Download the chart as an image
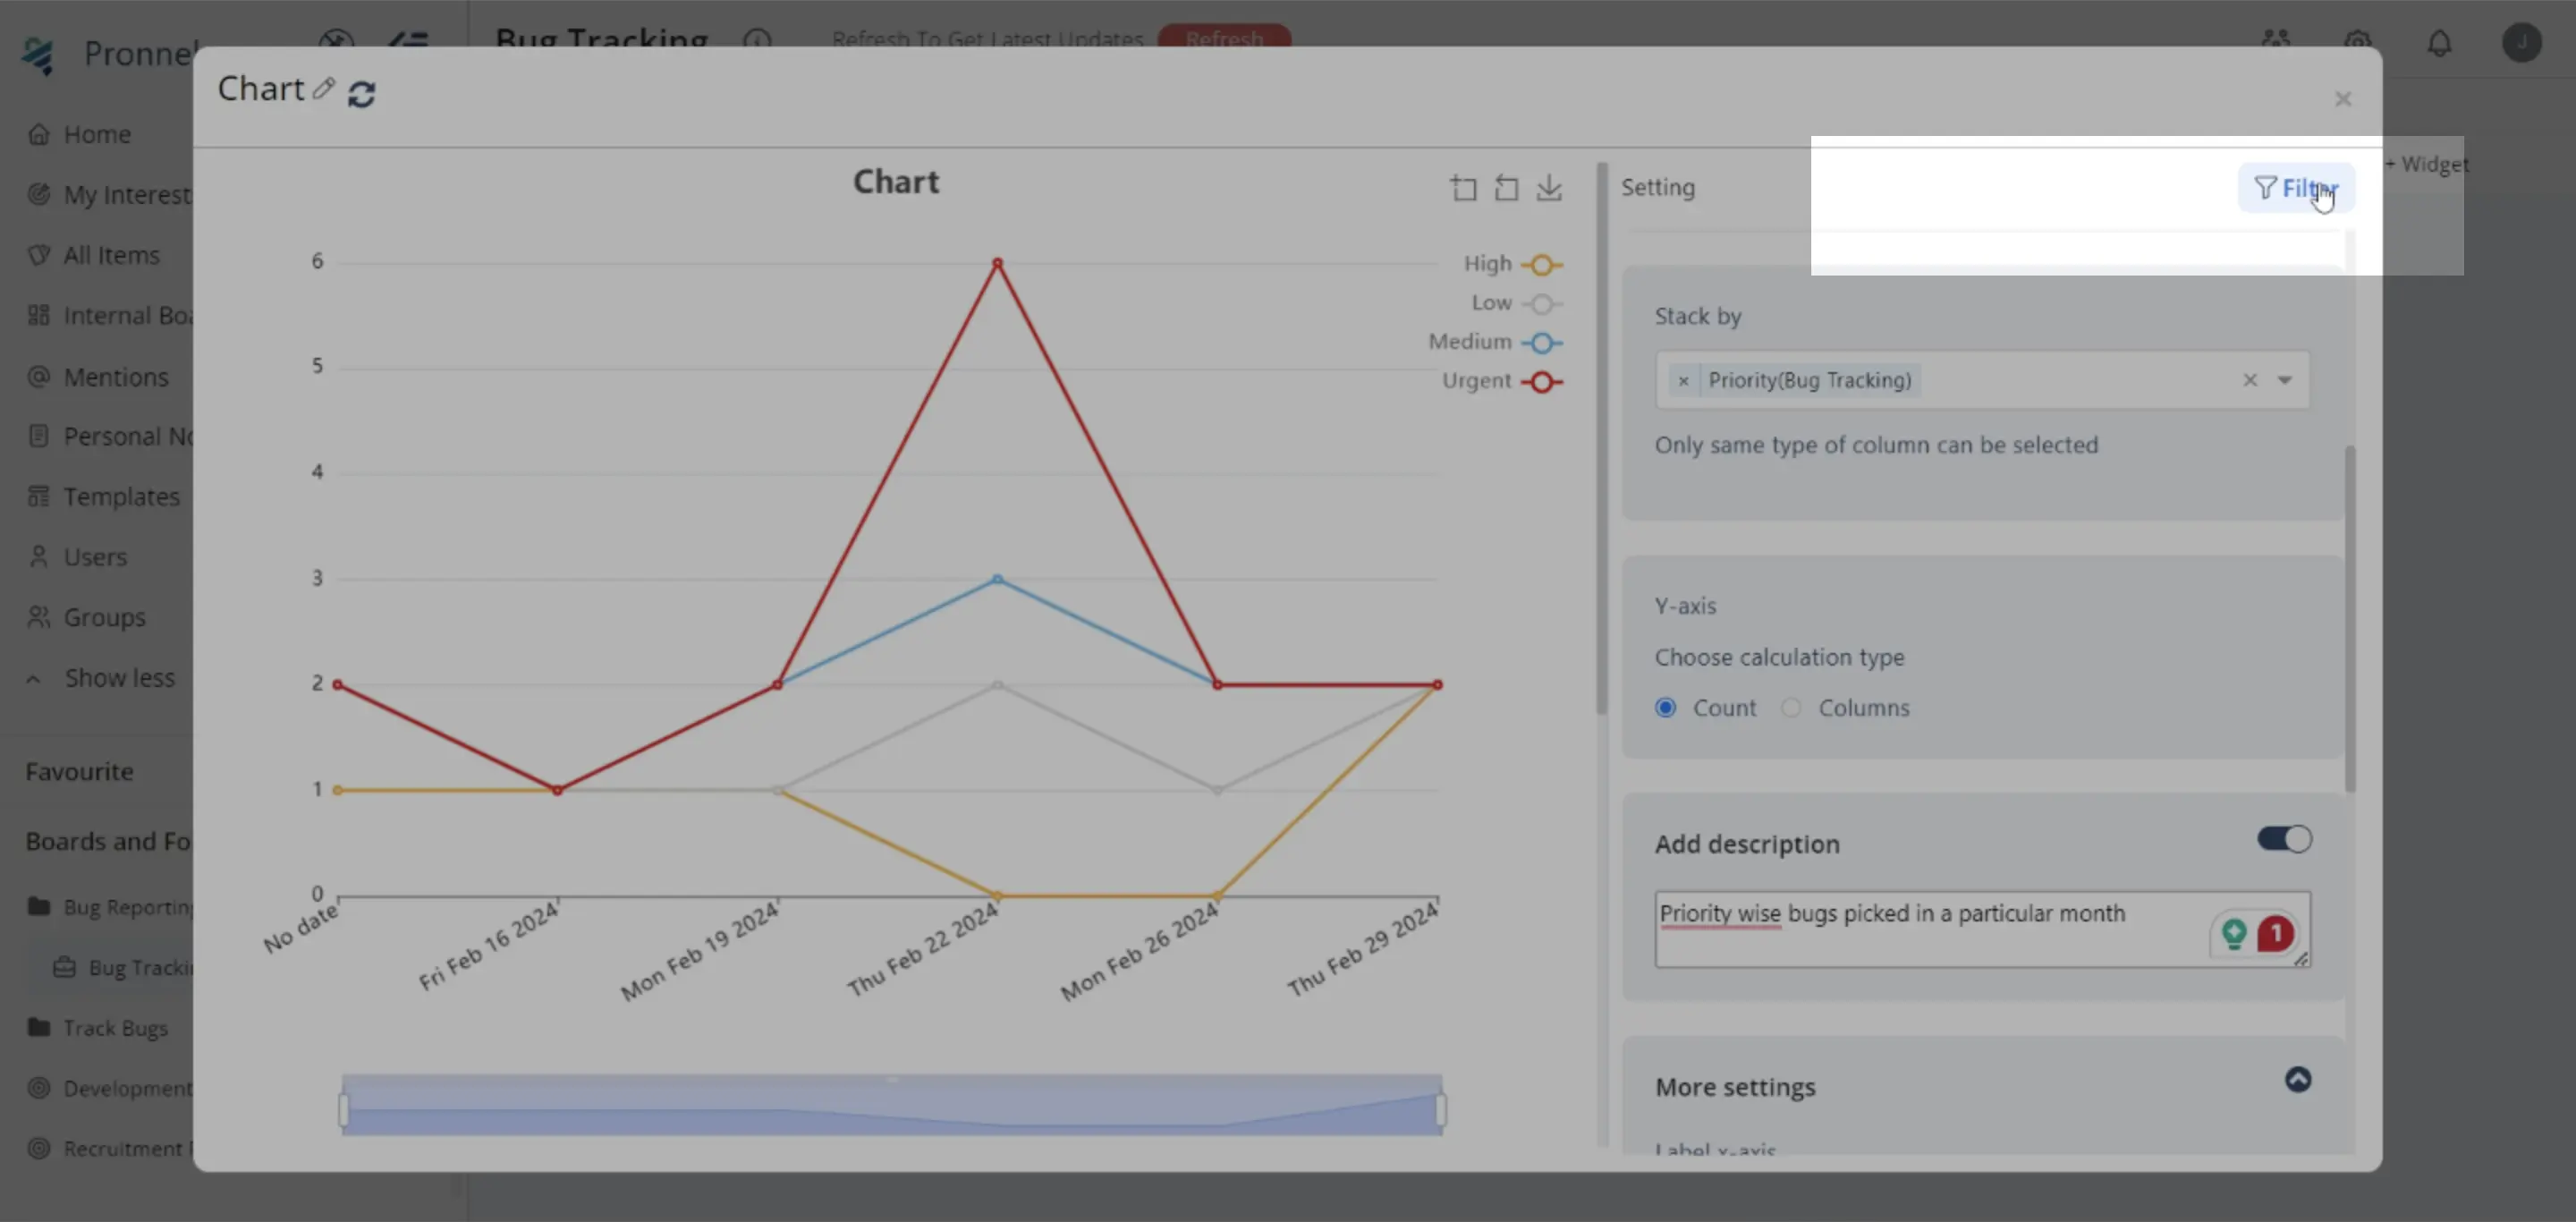2576x1222 pixels. (x=1549, y=188)
